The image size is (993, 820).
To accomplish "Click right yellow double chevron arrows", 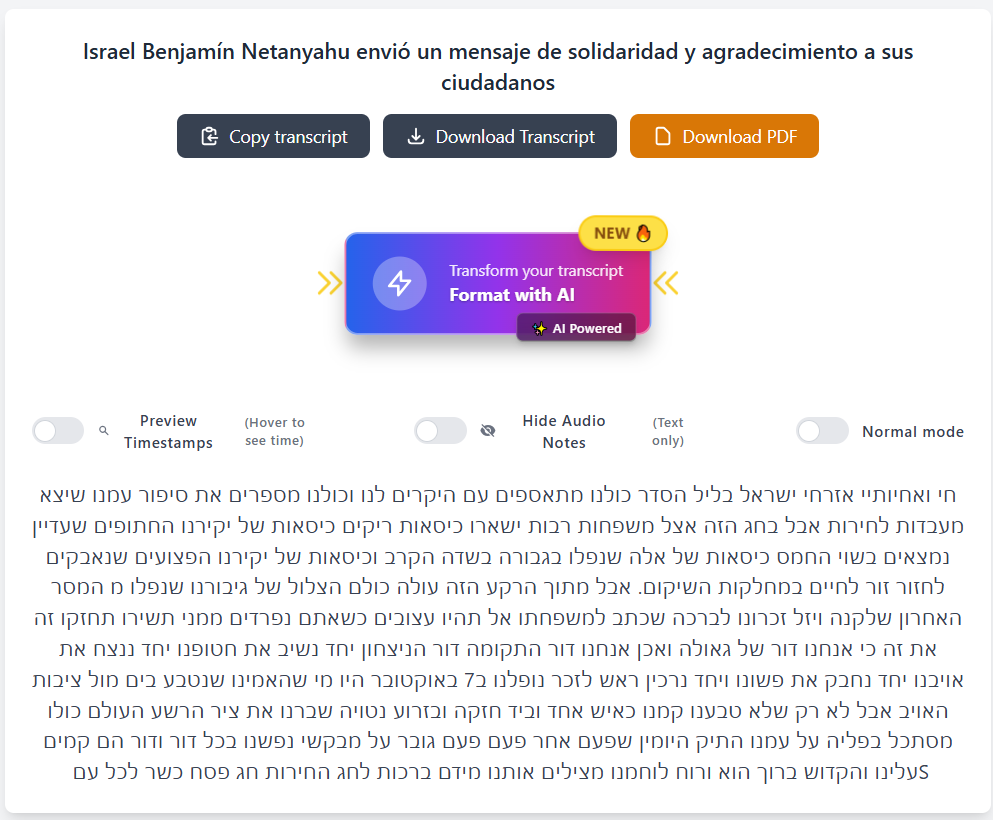I will coord(666,283).
